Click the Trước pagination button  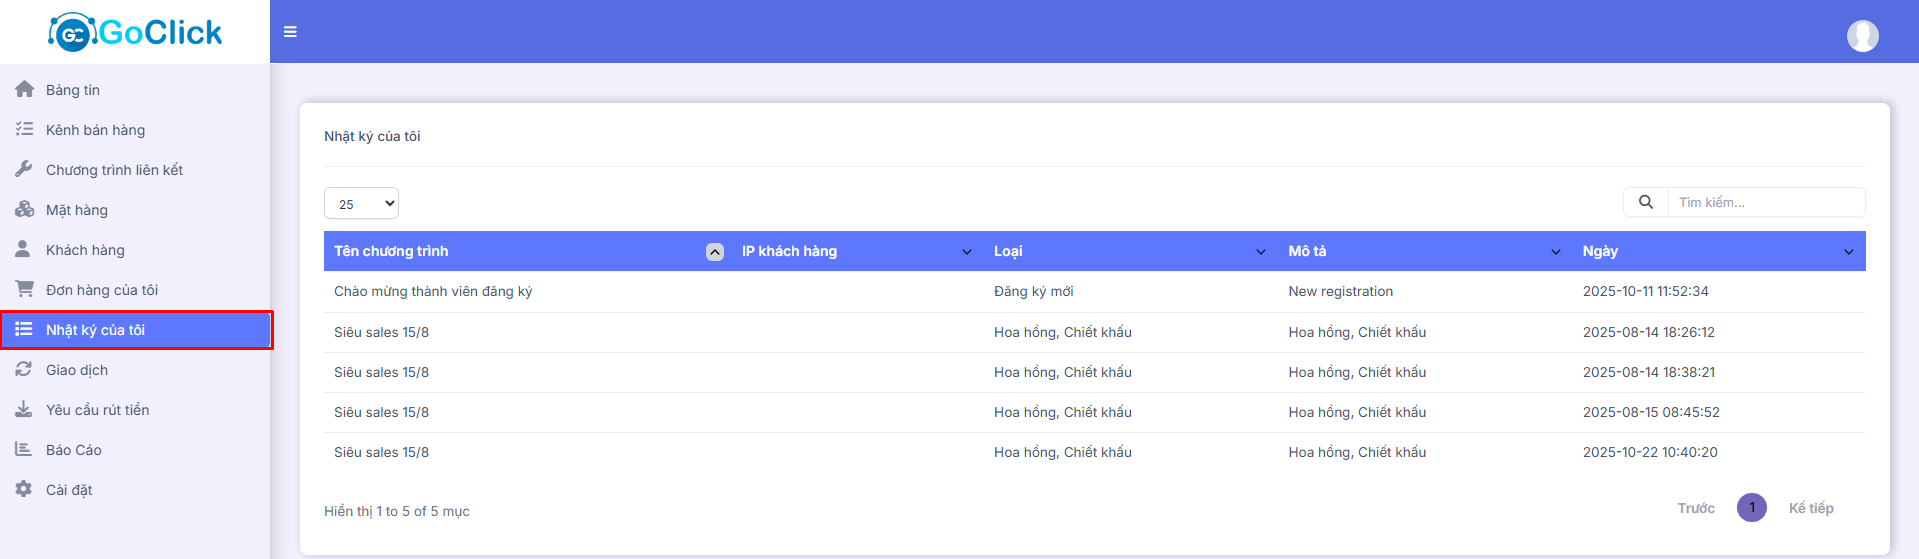coord(1696,508)
